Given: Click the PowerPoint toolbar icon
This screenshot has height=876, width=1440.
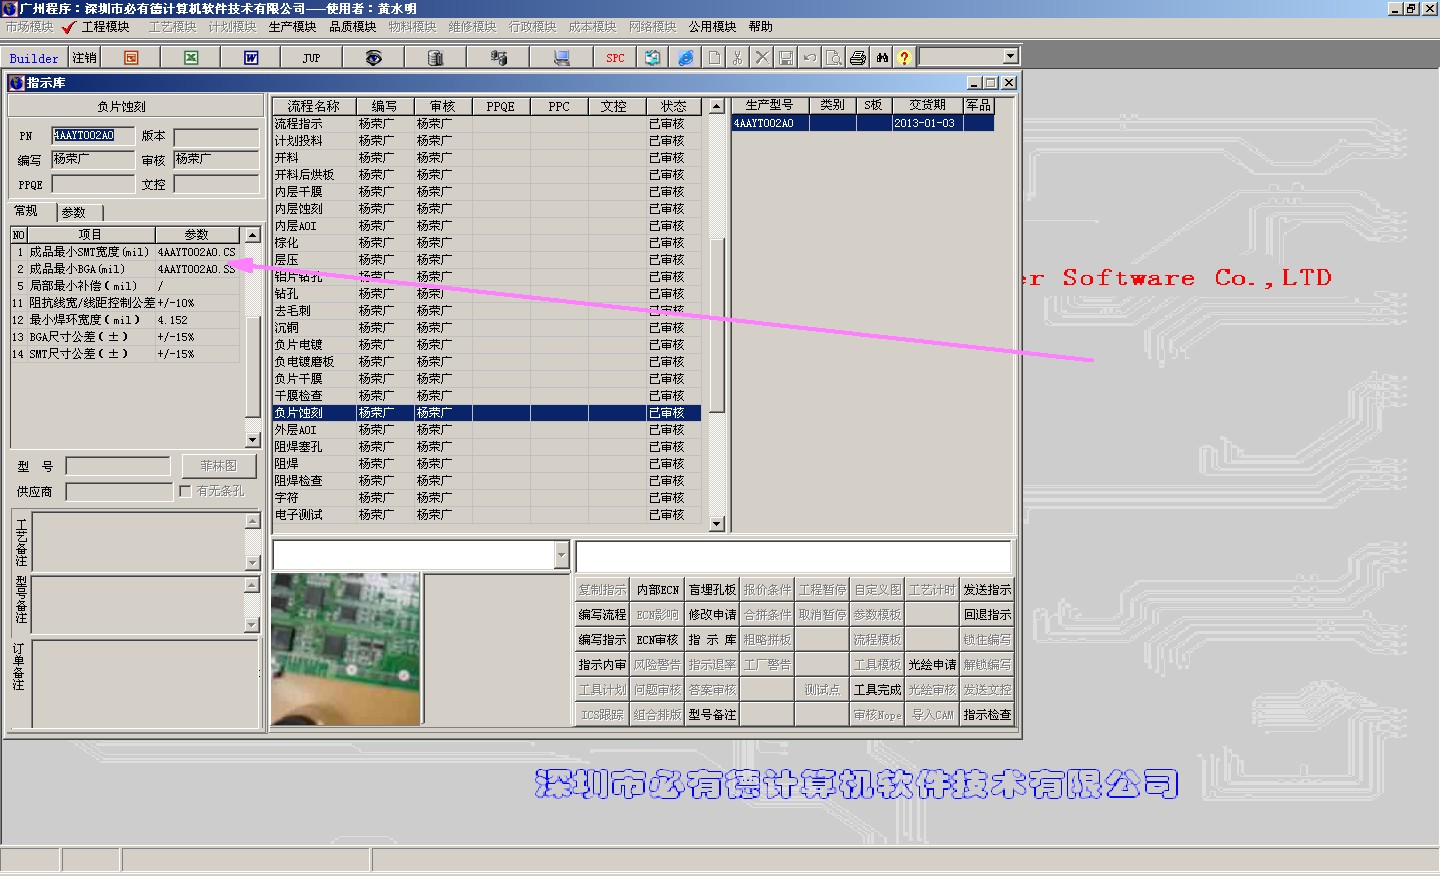Looking at the screenshot, I should tap(131, 58).
